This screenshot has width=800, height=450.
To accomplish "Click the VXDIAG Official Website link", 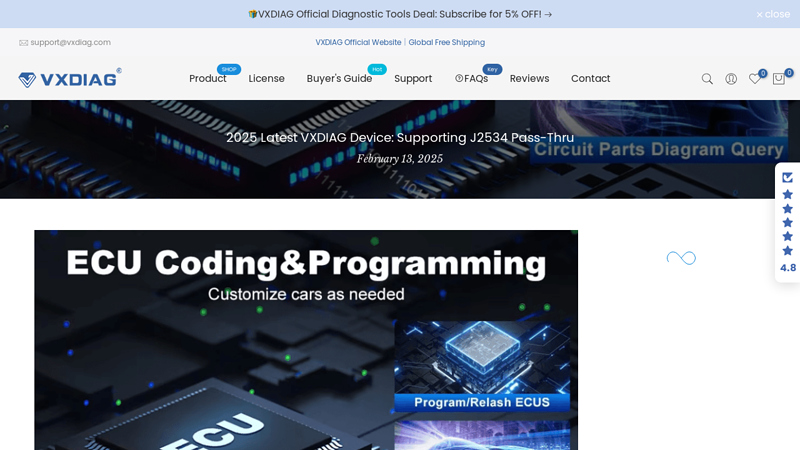I will [x=358, y=42].
